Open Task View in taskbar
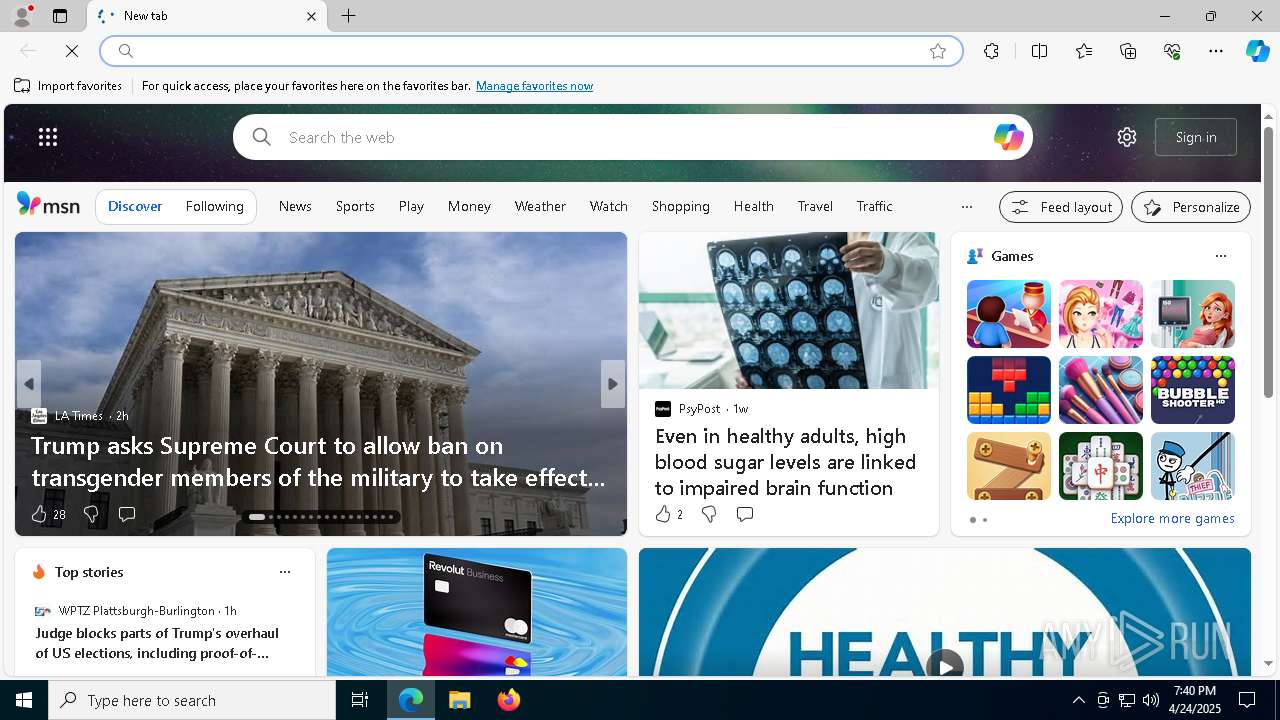Image resolution: width=1280 pixels, height=720 pixels. 360,700
